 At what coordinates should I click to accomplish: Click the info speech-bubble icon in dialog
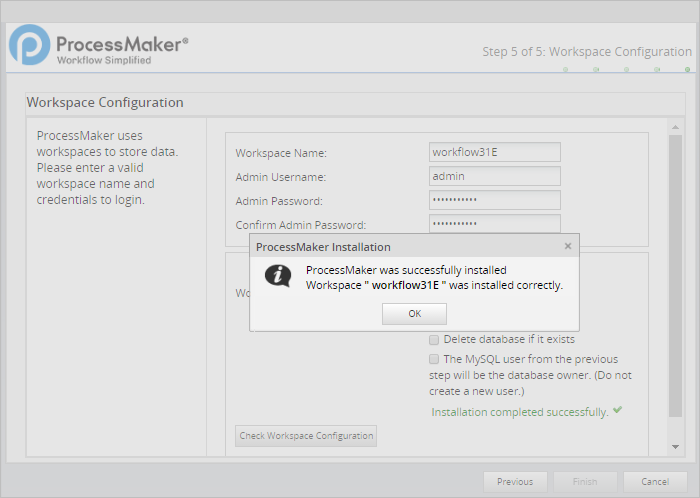(277, 277)
